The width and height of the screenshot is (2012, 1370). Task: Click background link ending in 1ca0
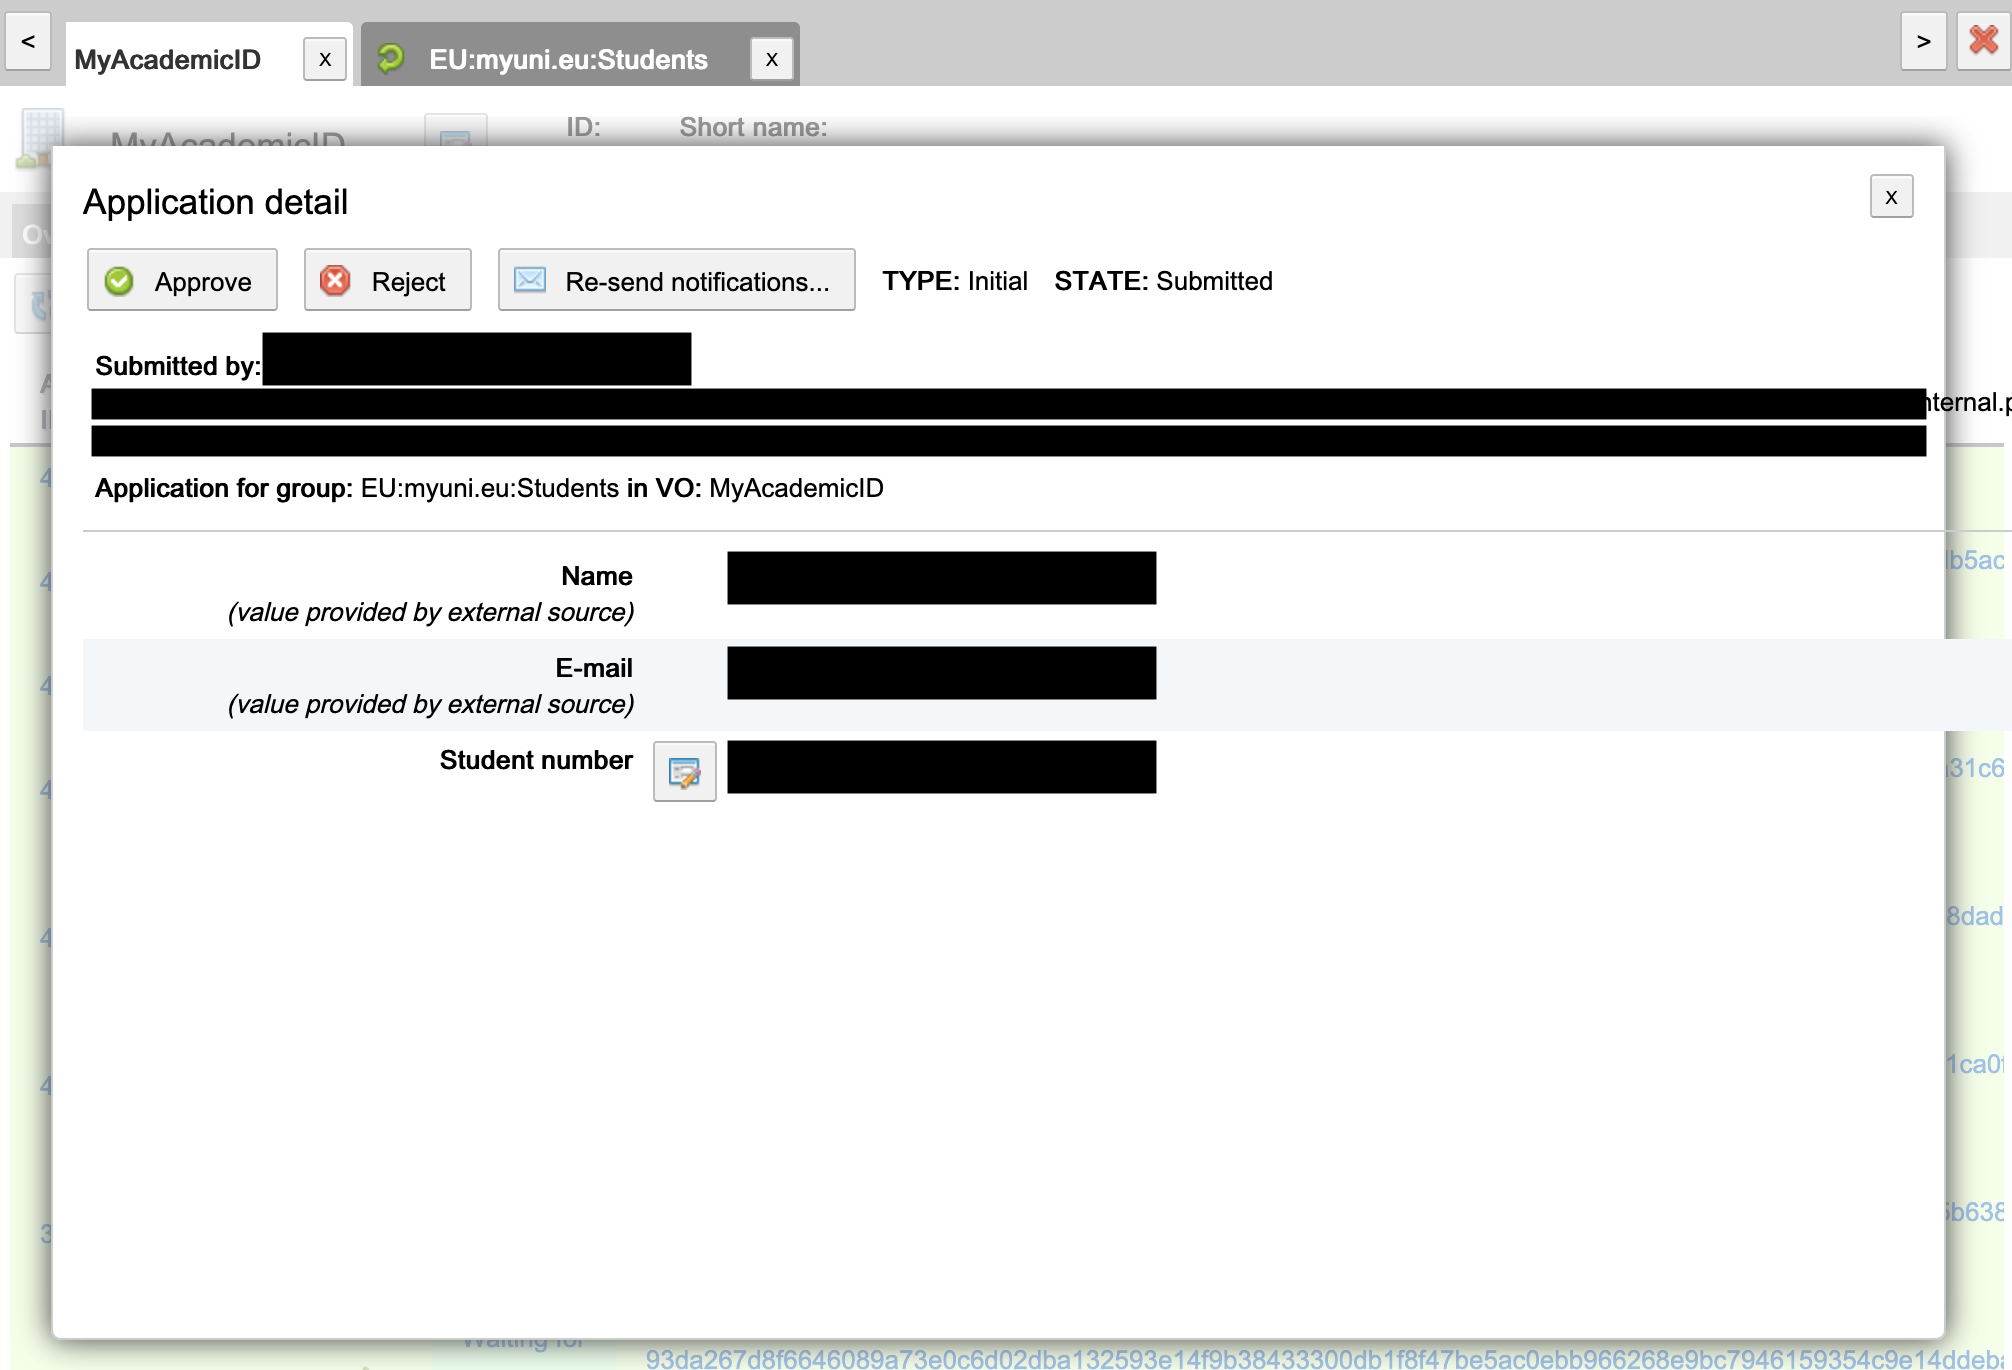(x=1976, y=1065)
